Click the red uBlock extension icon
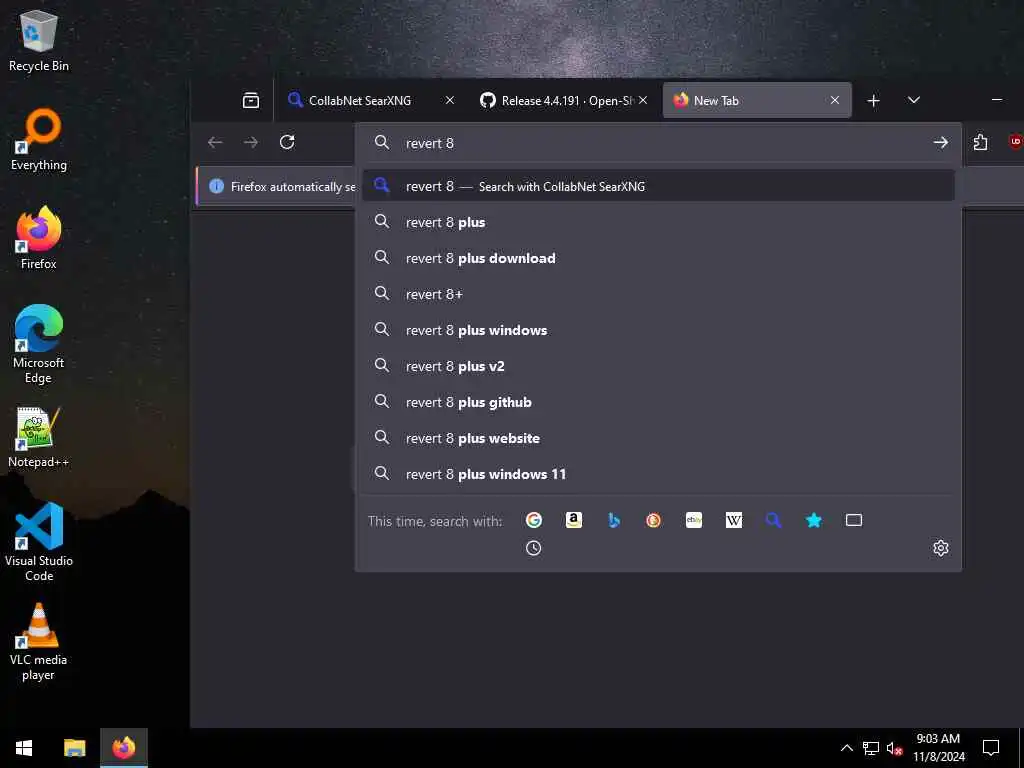 coord(1016,142)
